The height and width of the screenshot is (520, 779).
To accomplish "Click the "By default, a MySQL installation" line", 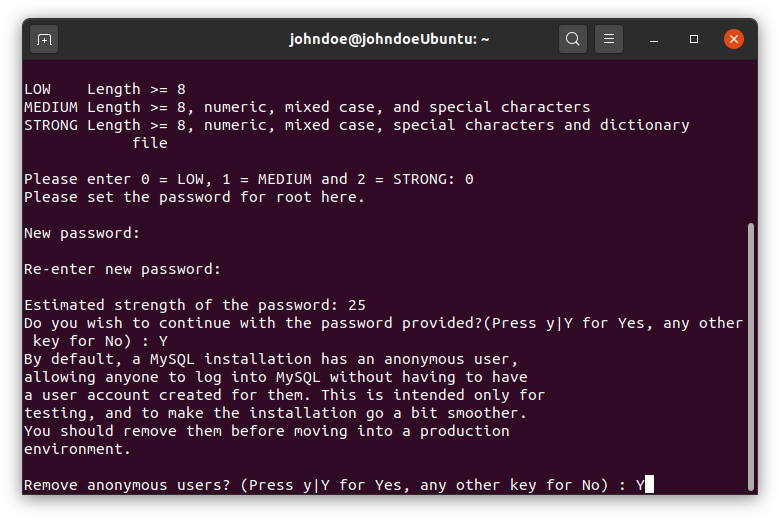I will click(x=271, y=359).
